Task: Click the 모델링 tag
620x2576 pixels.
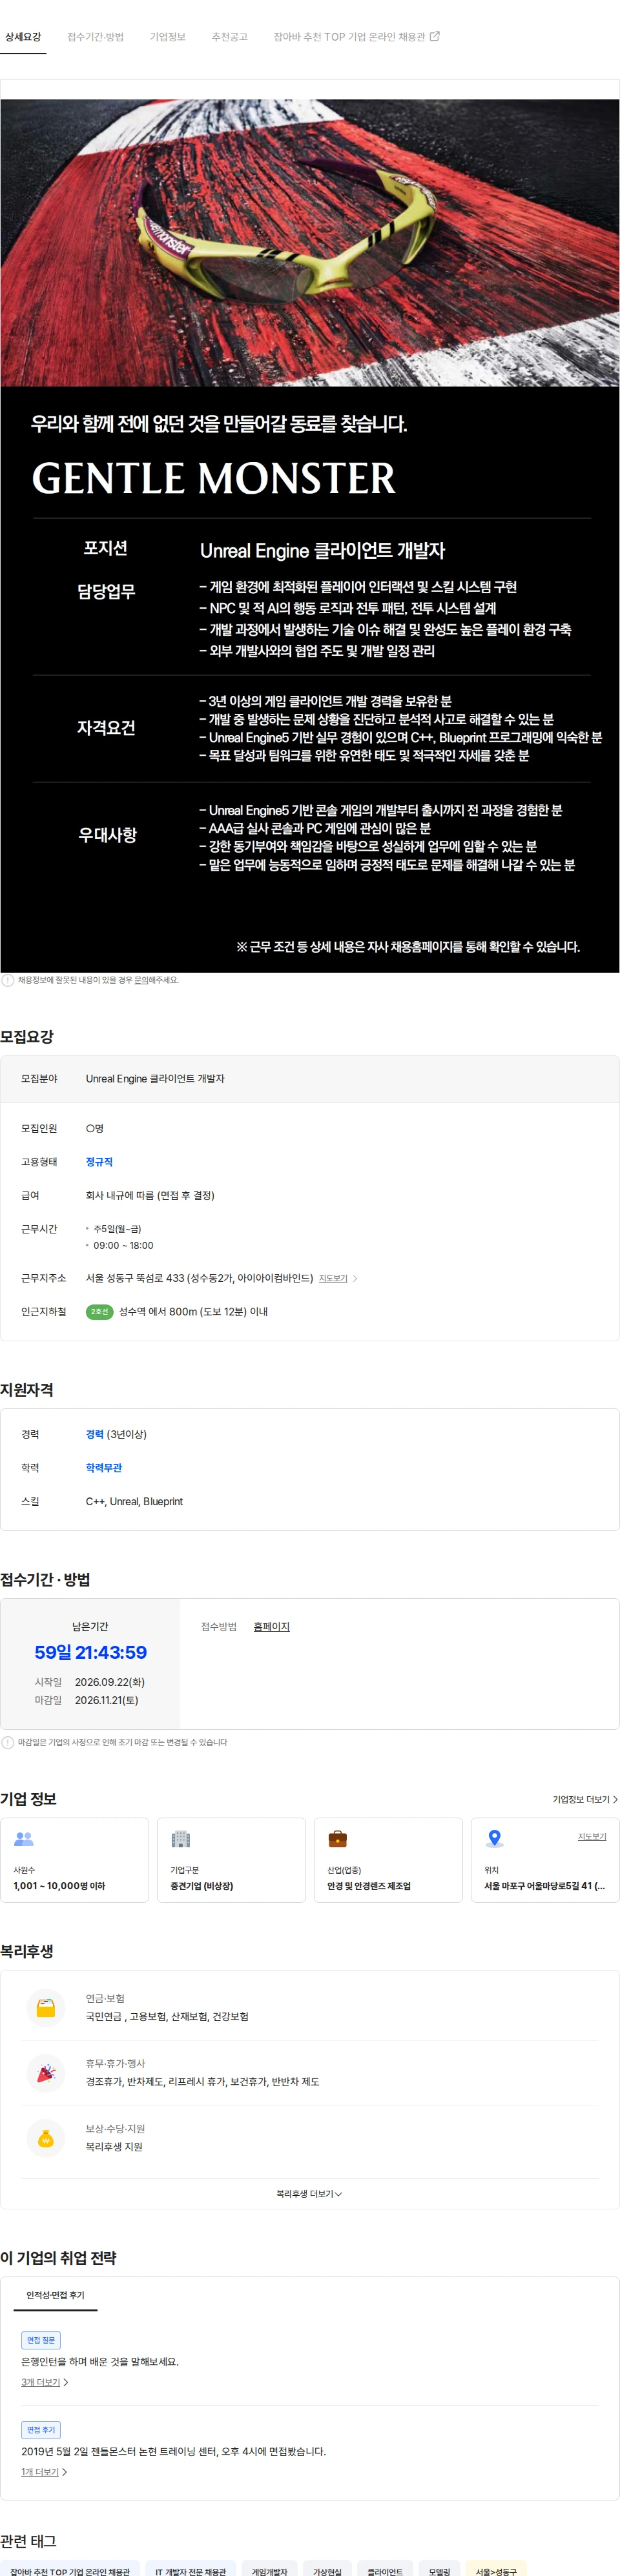Action: [439, 2569]
